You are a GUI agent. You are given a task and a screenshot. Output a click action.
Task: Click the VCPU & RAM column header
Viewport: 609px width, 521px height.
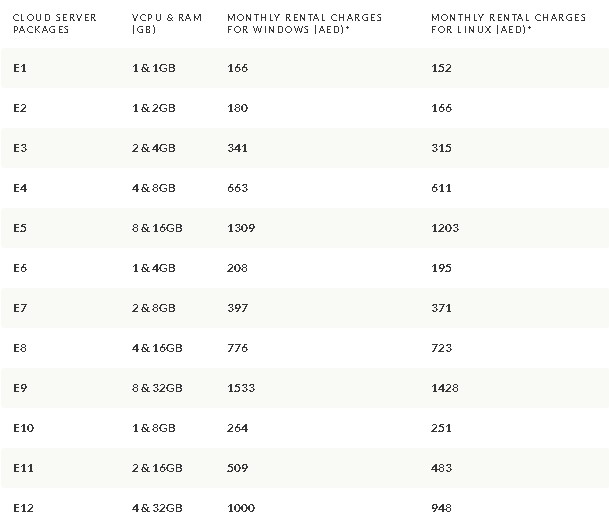click(x=167, y=23)
